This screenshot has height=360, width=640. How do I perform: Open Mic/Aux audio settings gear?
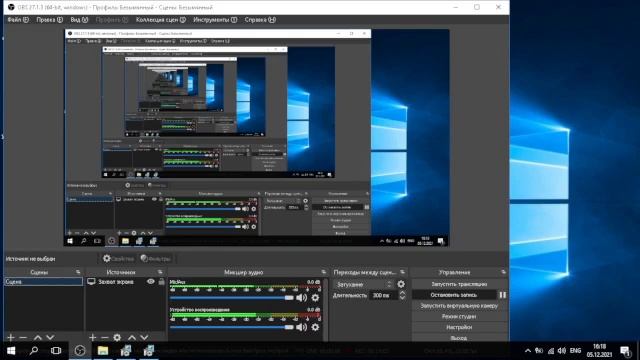(315, 298)
